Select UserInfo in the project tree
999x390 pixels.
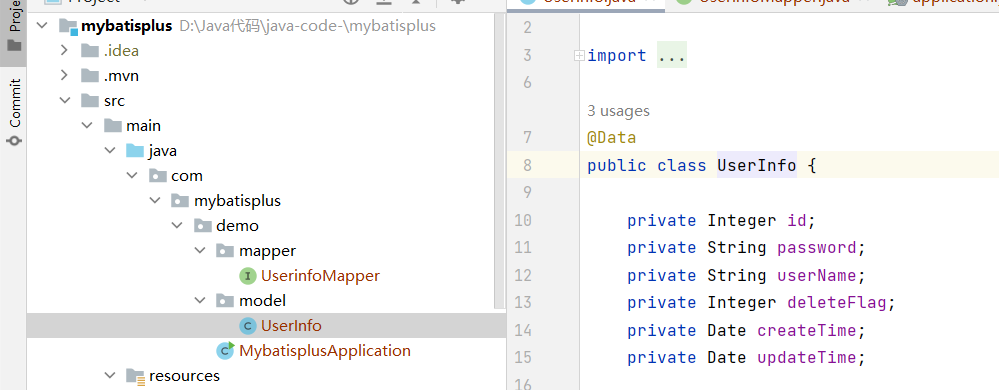[291, 326]
